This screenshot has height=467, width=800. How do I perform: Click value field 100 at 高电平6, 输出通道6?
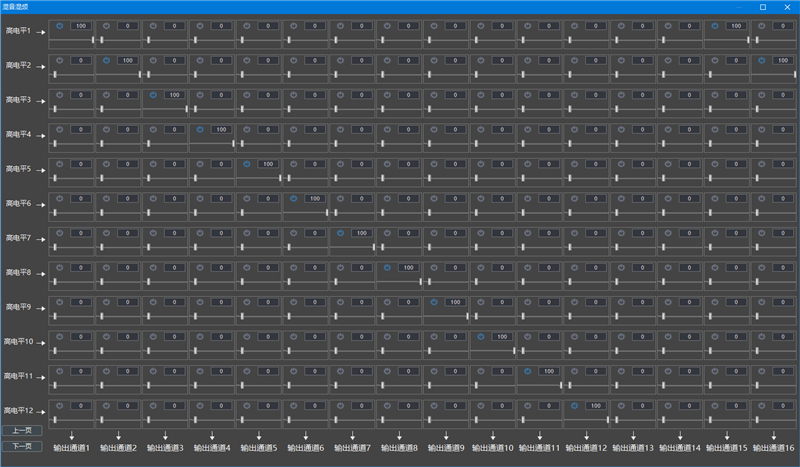click(x=314, y=199)
